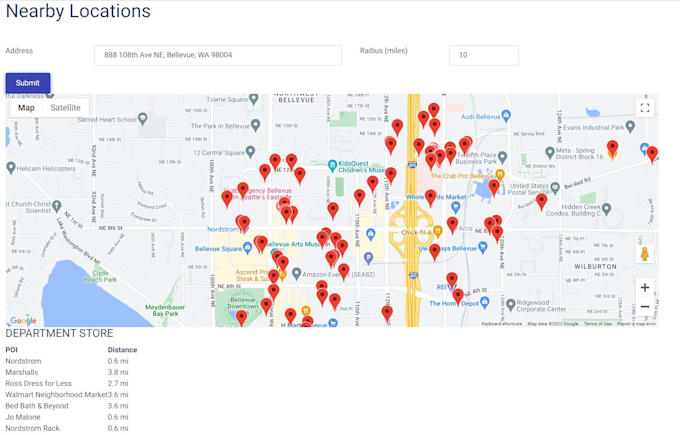Zoom out on the map

pos(645,307)
